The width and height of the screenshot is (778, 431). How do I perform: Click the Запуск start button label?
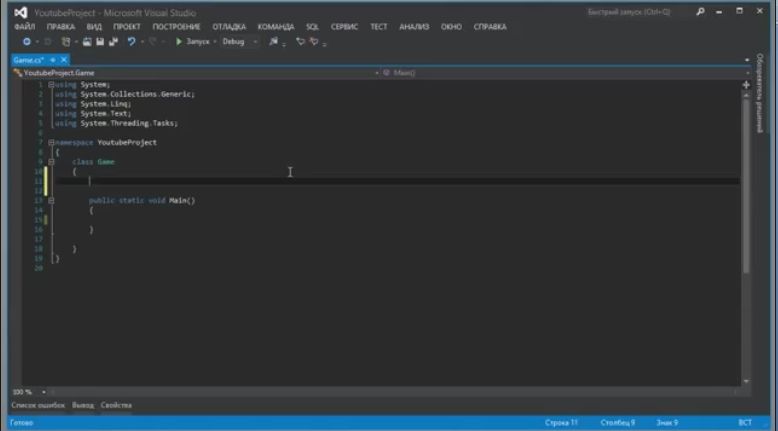point(197,42)
